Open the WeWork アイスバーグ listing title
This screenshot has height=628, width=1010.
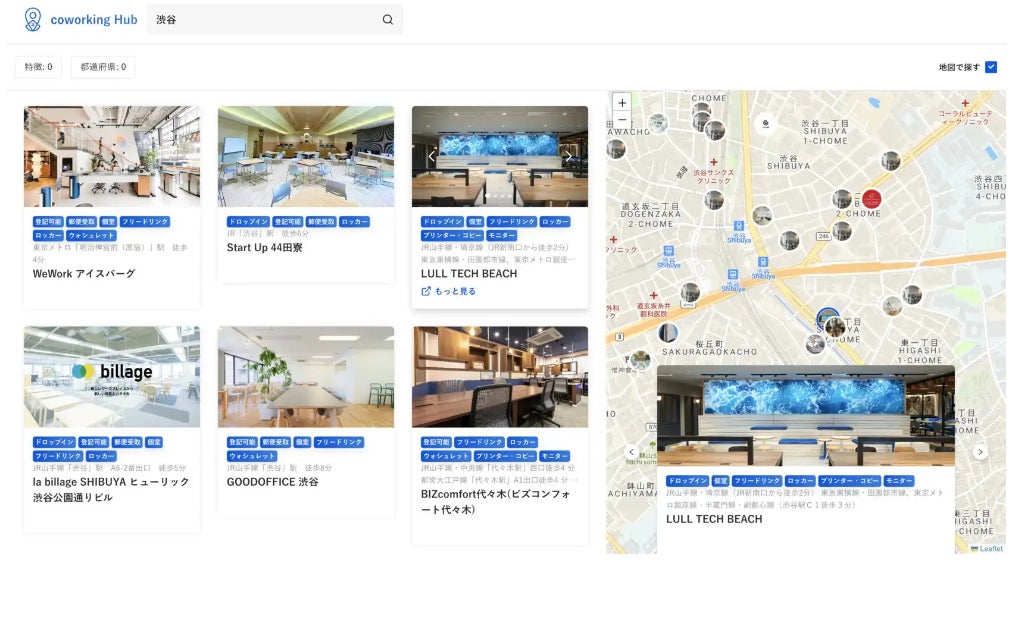click(84, 274)
